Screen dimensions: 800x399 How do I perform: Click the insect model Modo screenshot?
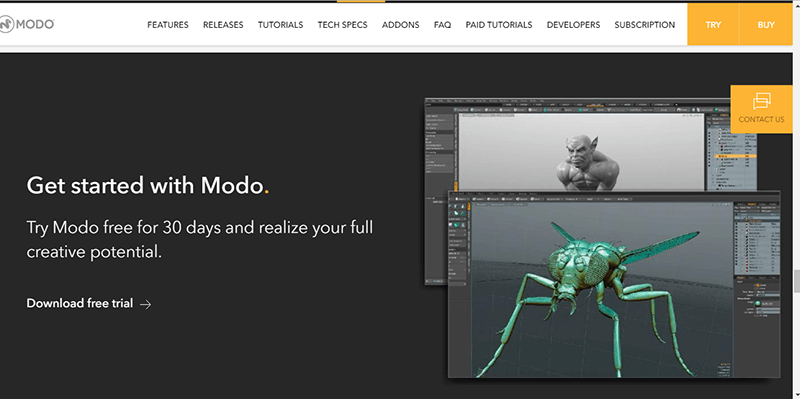tap(614, 284)
